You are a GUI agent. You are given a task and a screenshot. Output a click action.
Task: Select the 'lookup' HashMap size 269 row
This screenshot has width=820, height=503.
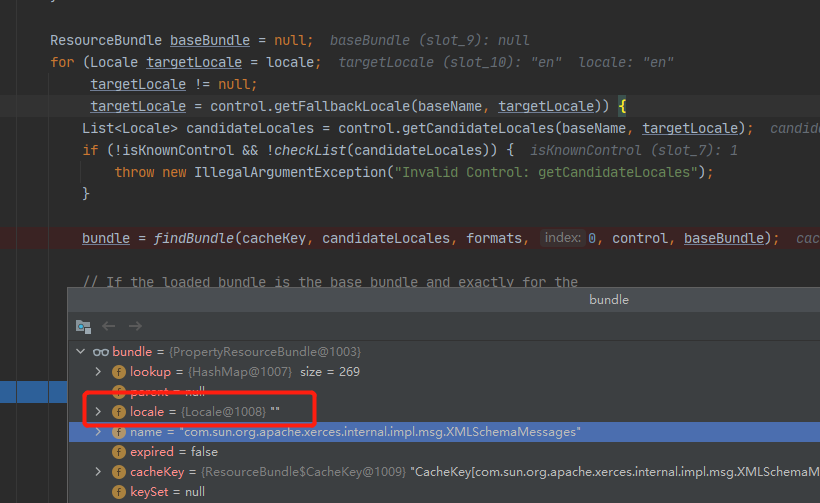(445, 372)
